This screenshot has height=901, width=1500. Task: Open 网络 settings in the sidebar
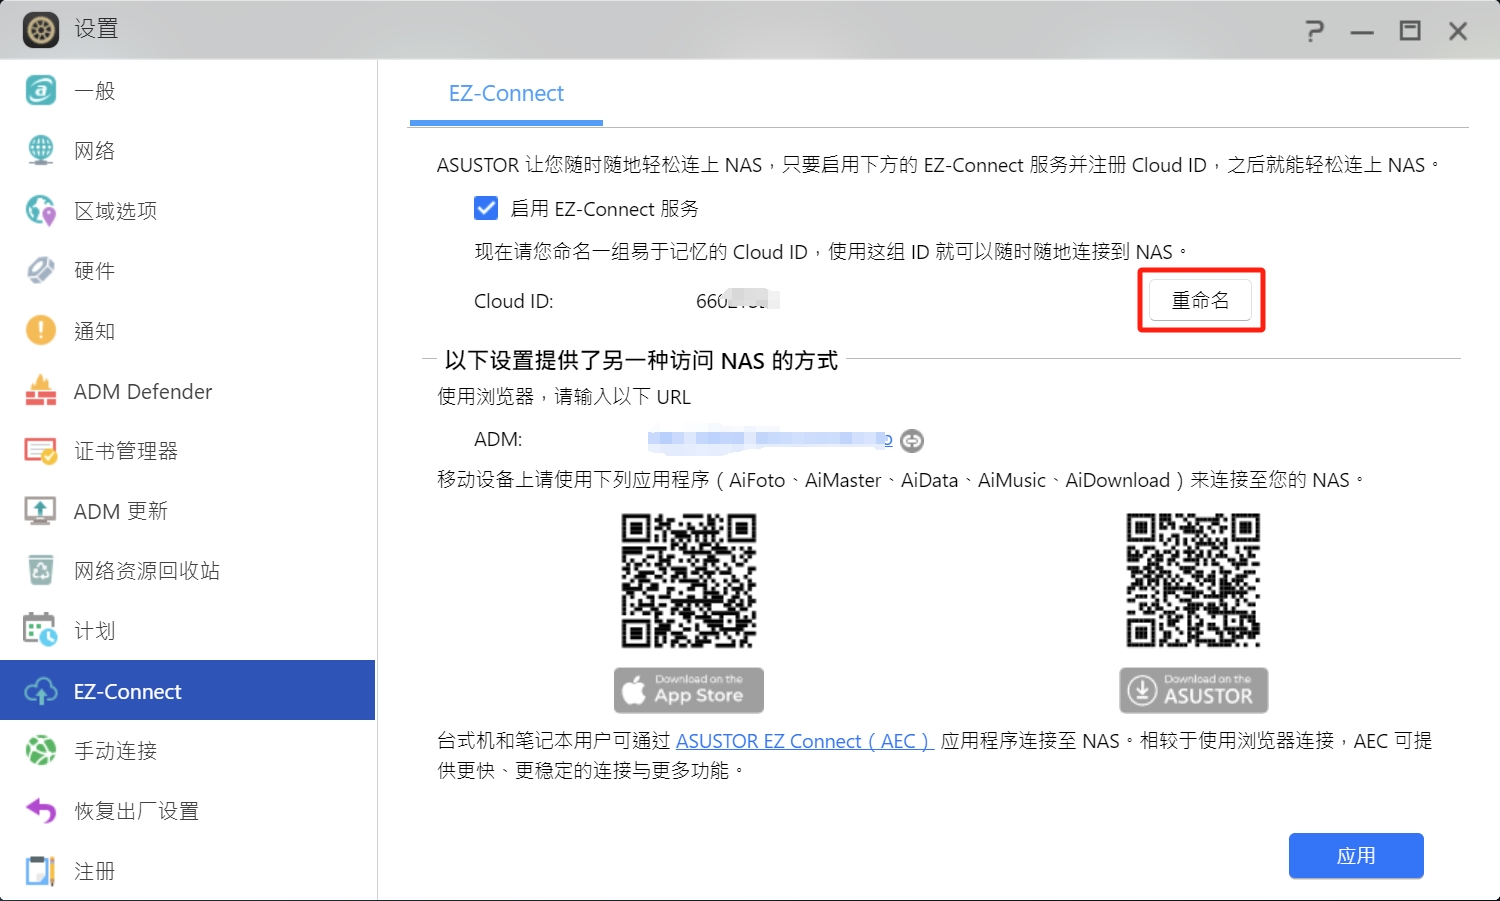(x=188, y=151)
